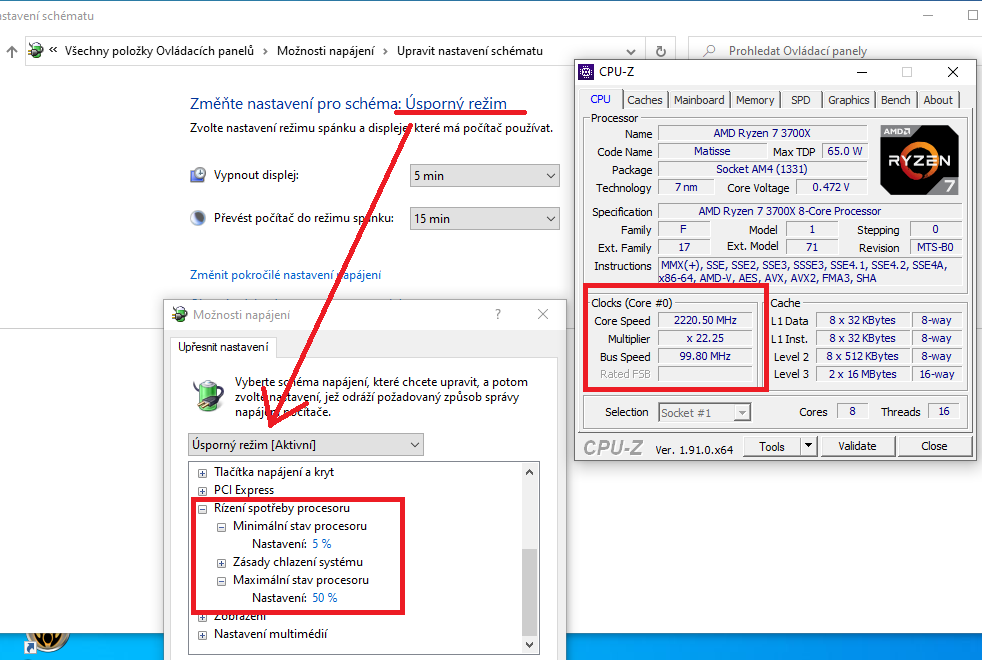The image size is (982, 660).
Task: Refresh the Control Panel address bar
Action: point(660,51)
